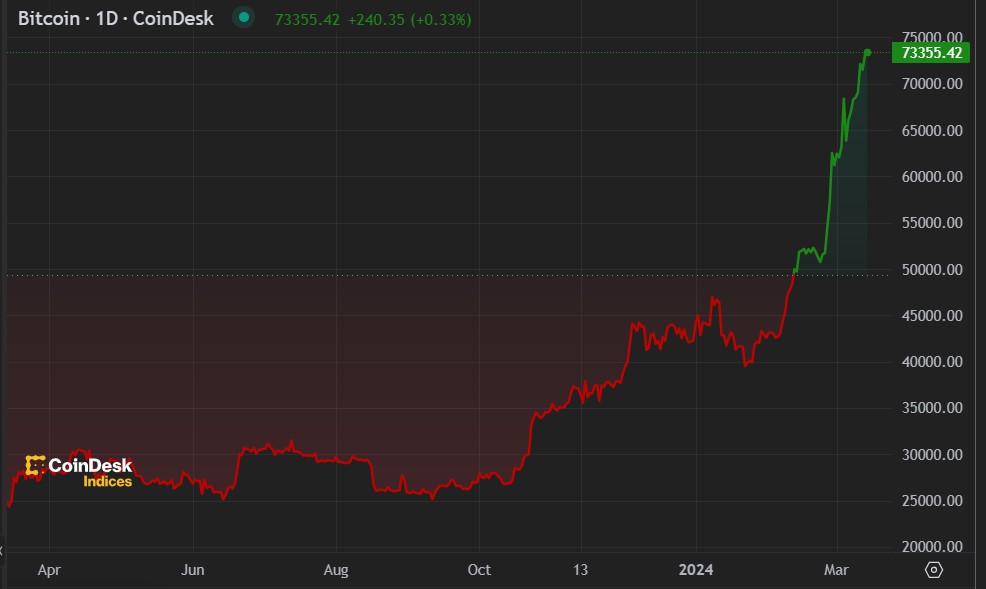The width and height of the screenshot is (986, 589).
Task: Click the CoinDesk Indices logo
Action: point(79,472)
